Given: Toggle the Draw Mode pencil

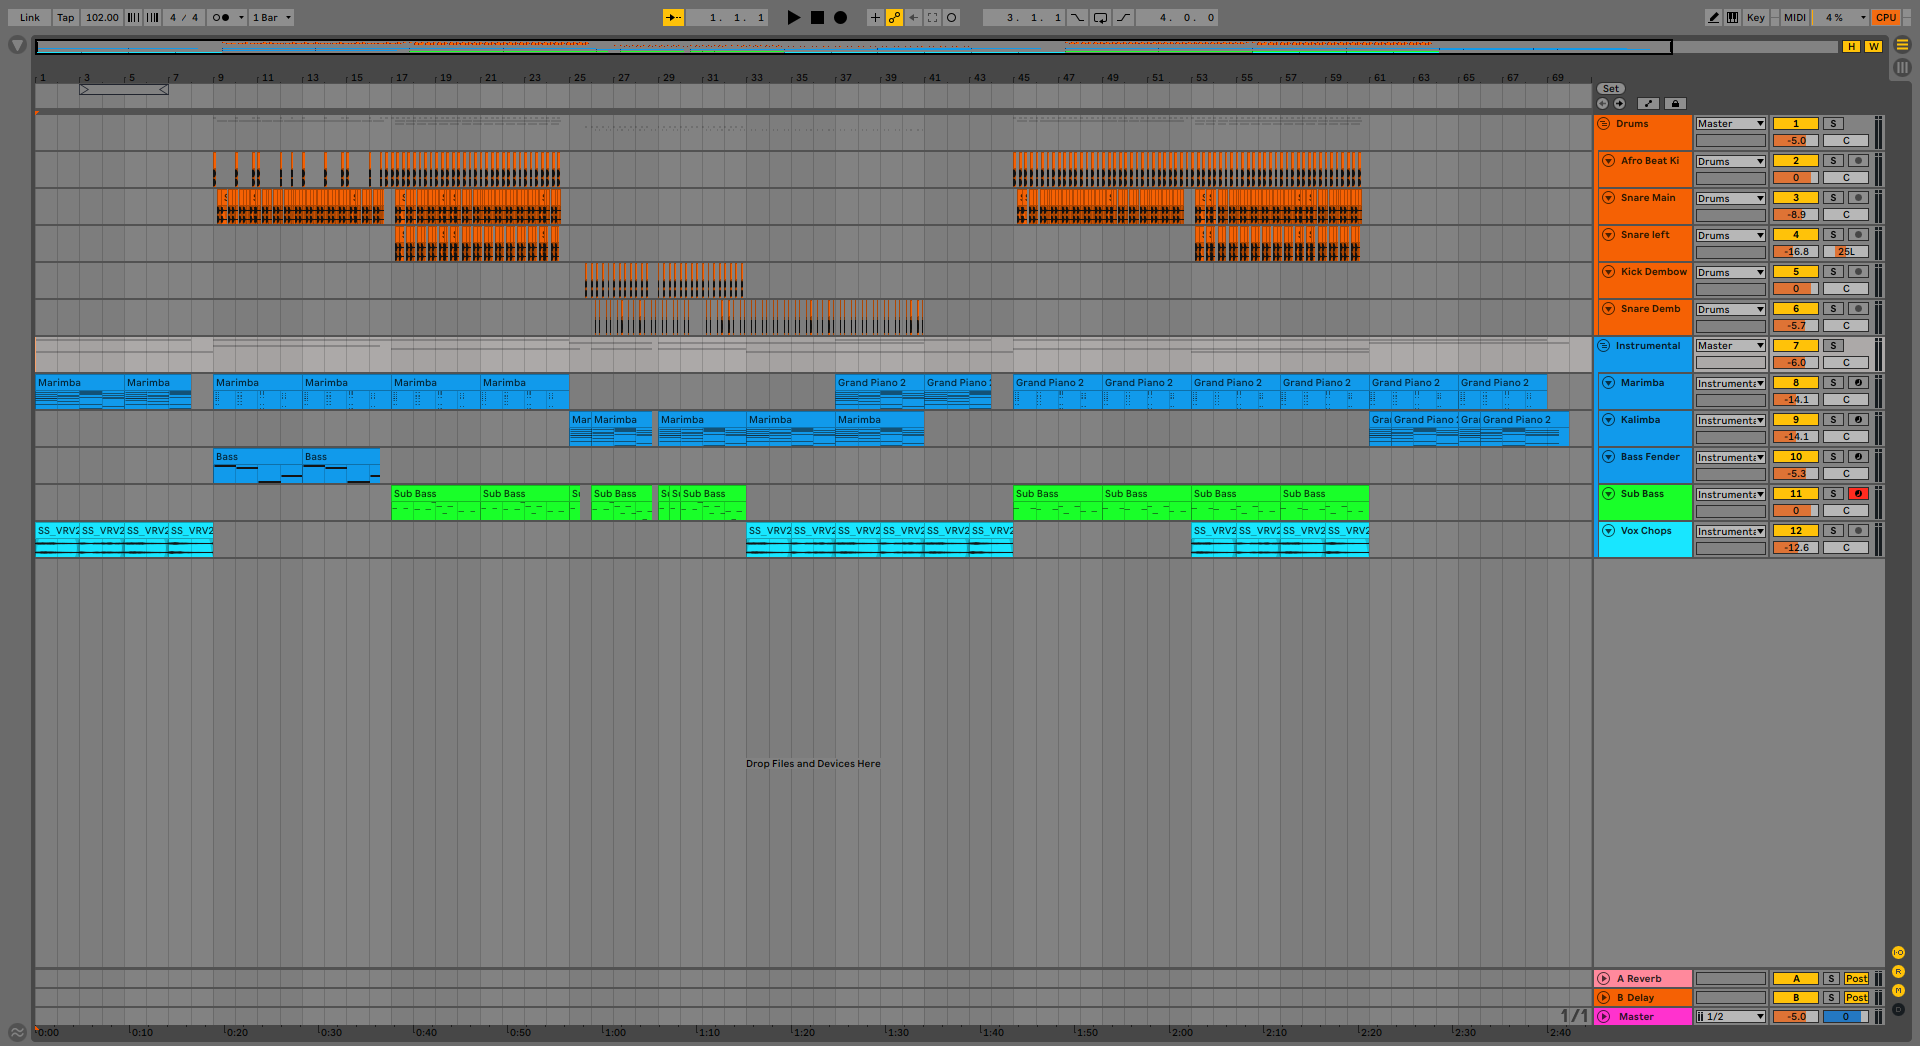Looking at the screenshot, I should tap(1714, 17).
